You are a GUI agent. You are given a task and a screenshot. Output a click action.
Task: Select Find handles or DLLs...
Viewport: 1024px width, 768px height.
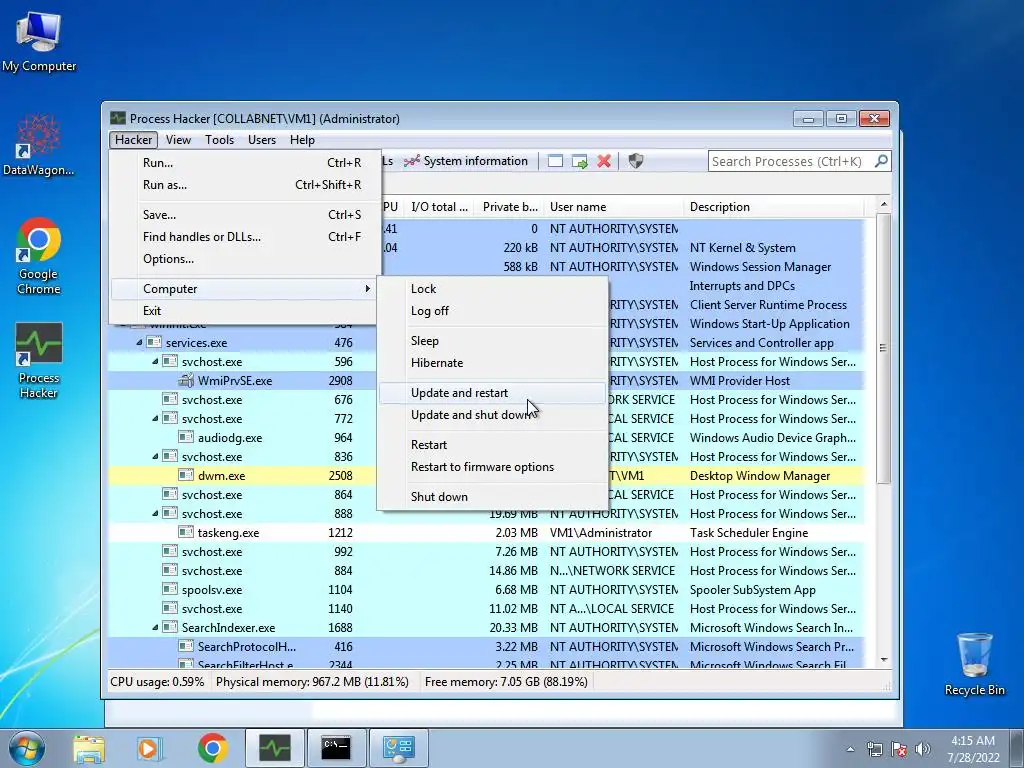[x=245, y=237]
